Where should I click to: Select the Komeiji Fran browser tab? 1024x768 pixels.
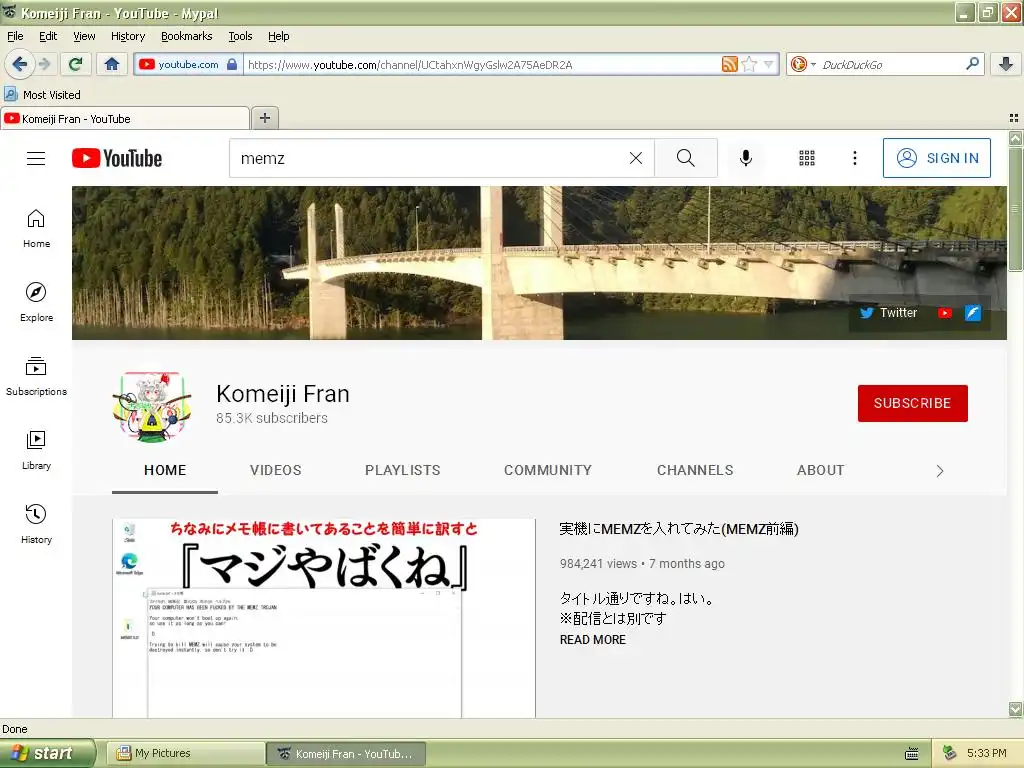[x=125, y=118]
